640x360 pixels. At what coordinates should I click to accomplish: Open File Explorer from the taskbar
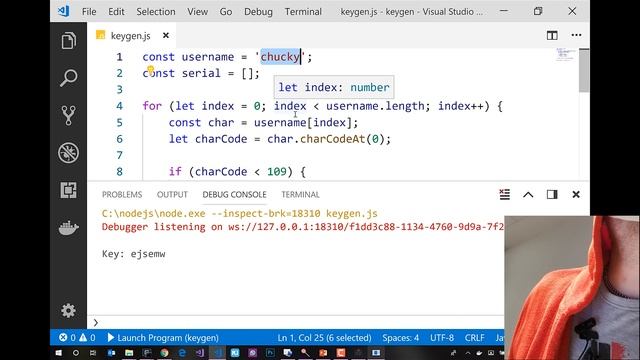(129, 353)
